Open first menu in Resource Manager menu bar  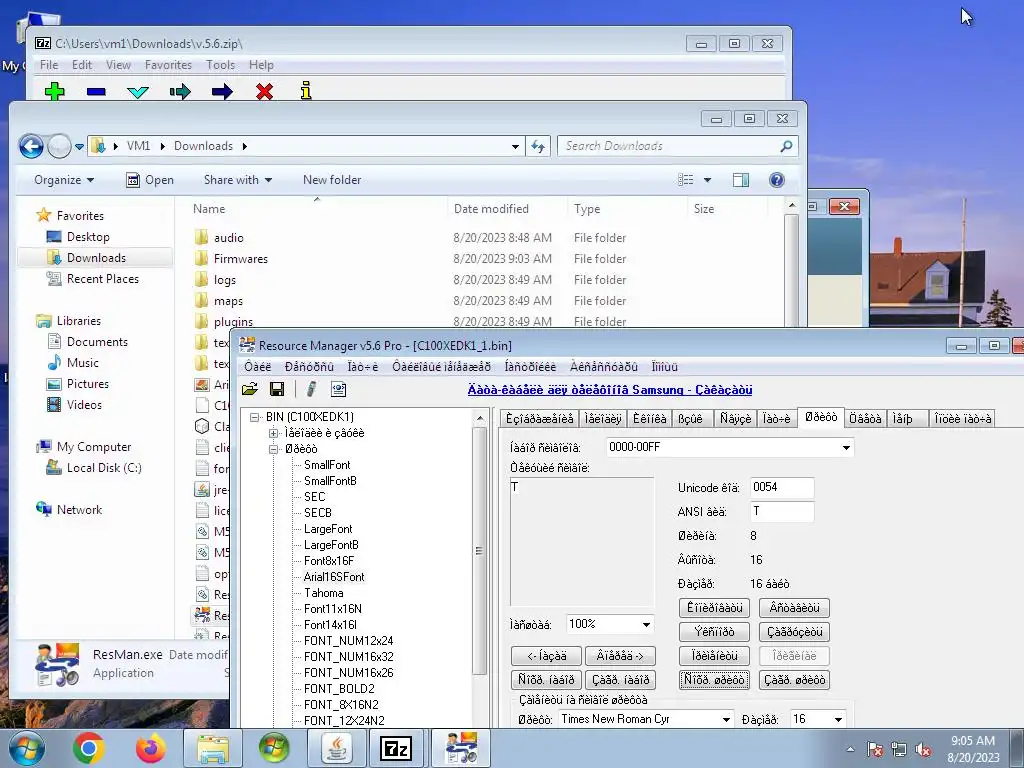click(x=257, y=366)
